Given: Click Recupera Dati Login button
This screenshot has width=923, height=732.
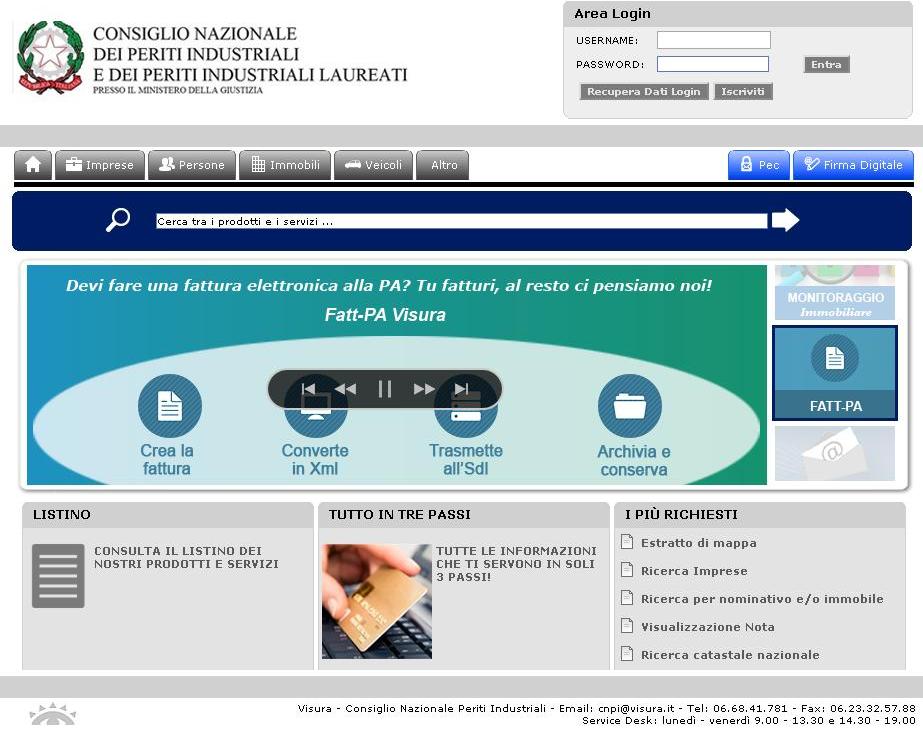Looking at the screenshot, I should pyautogui.click(x=644, y=92).
